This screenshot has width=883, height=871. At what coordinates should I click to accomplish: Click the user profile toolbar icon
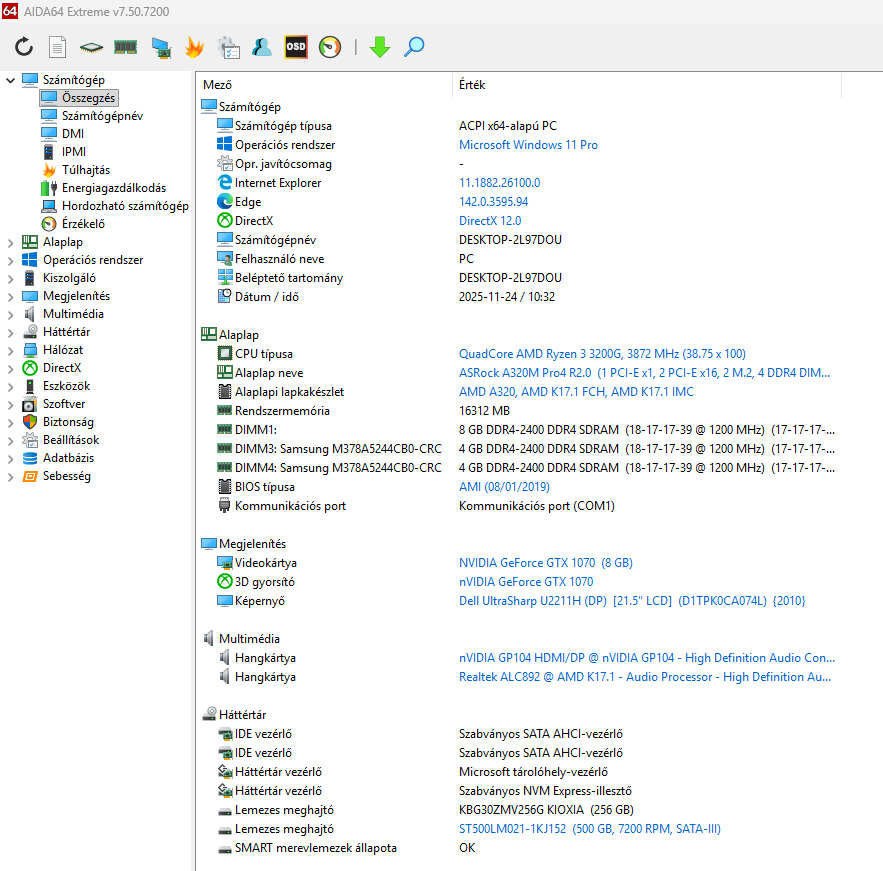262,47
